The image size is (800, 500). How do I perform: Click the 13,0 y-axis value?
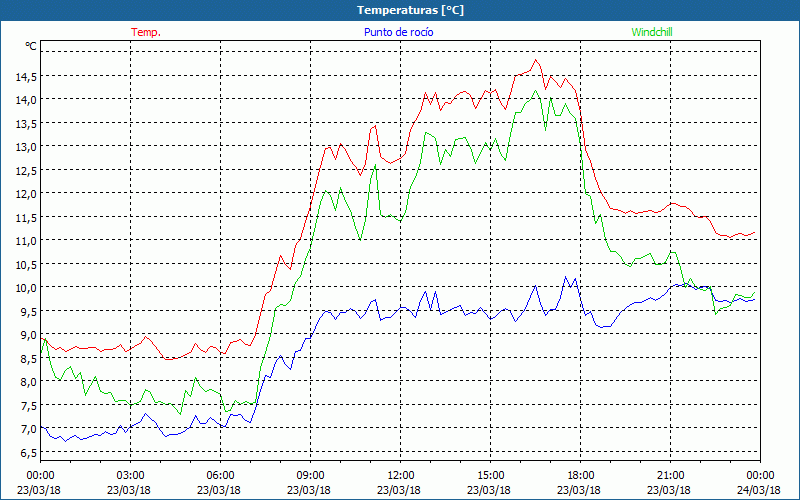coord(27,147)
